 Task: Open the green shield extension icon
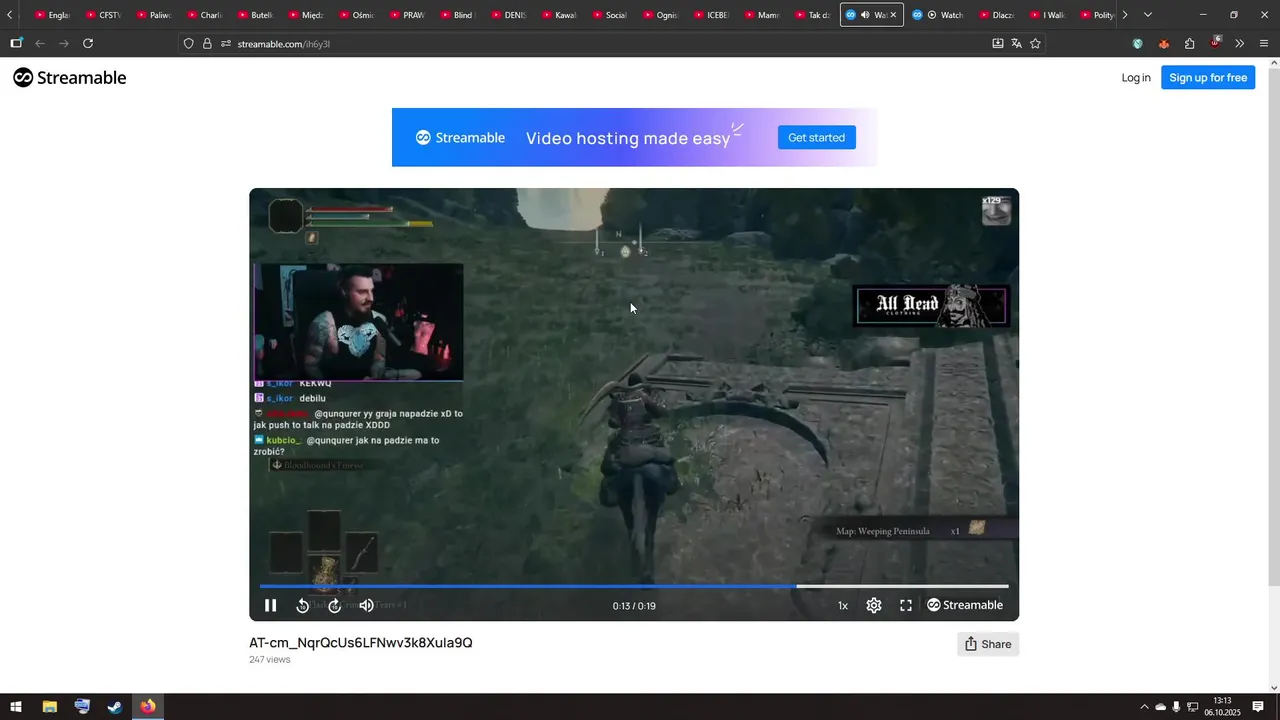click(x=1138, y=43)
